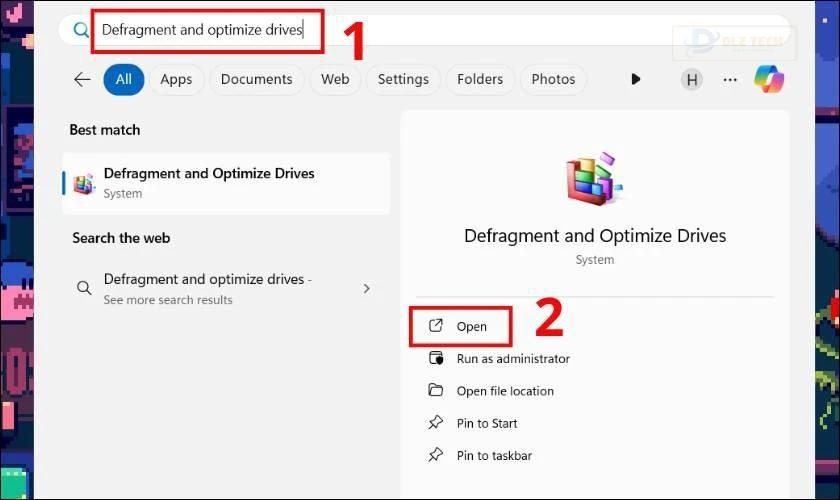The width and height of the screenshot is (840, 500).
Task: Click 'System' label under best match result
Action: [x=123, y=193]
